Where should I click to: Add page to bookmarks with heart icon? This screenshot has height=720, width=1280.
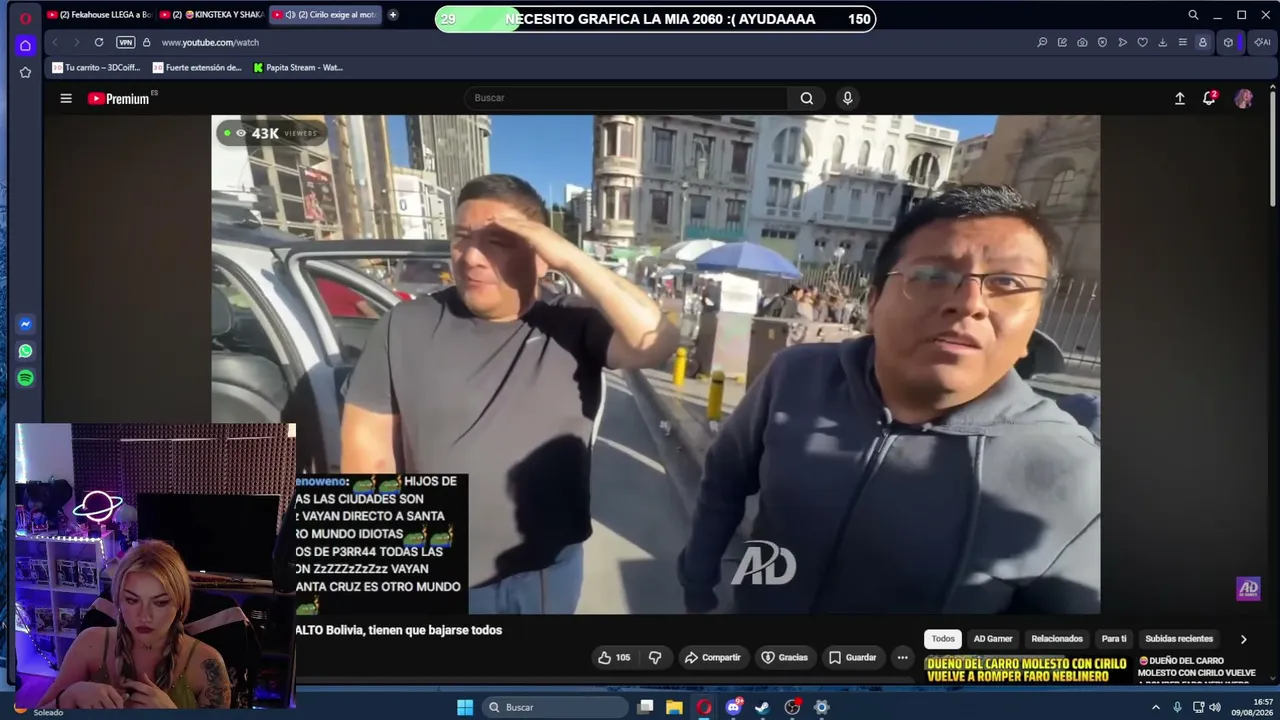(1143, 42)
